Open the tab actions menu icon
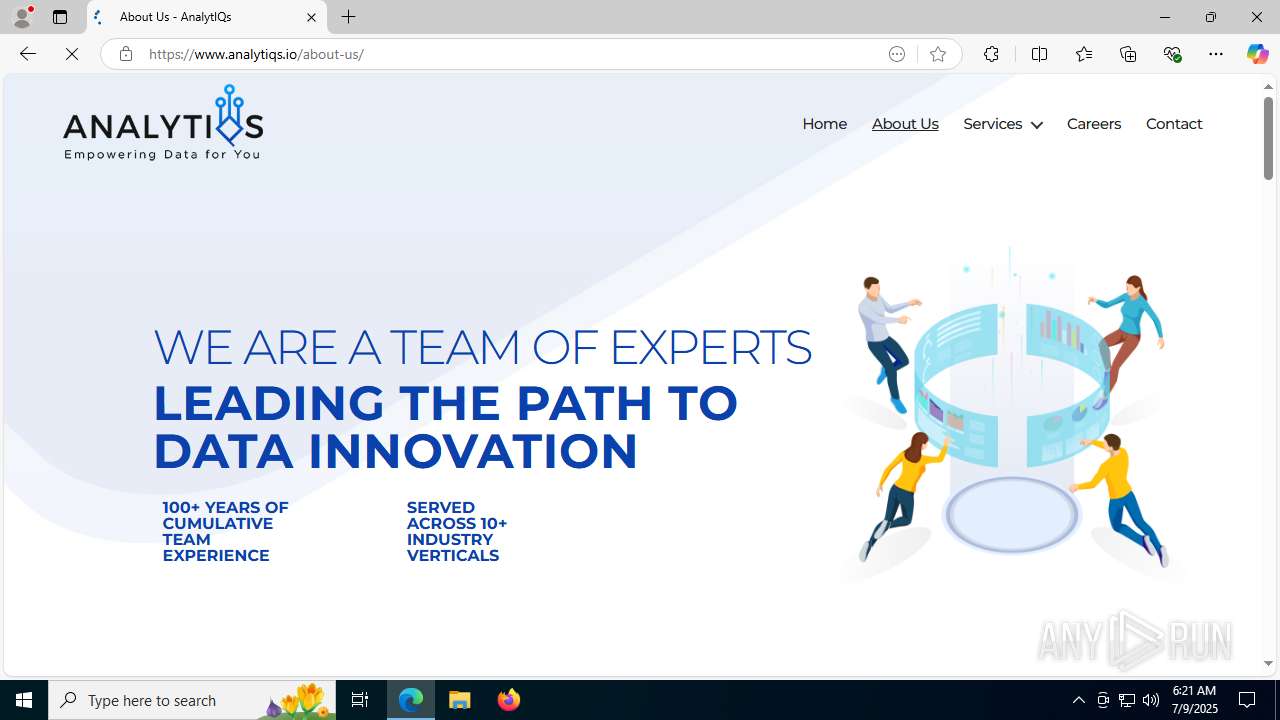Screen dimensions: 1280x720 tap(60, 17)
